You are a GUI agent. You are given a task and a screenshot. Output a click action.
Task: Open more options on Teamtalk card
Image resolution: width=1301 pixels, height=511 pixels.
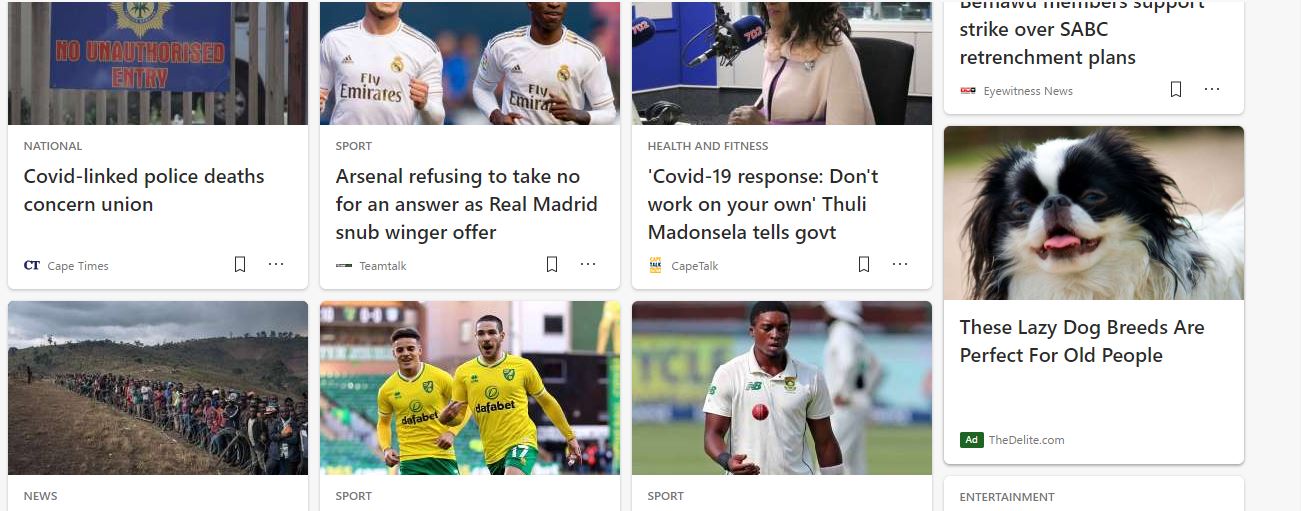pos(588,265)
